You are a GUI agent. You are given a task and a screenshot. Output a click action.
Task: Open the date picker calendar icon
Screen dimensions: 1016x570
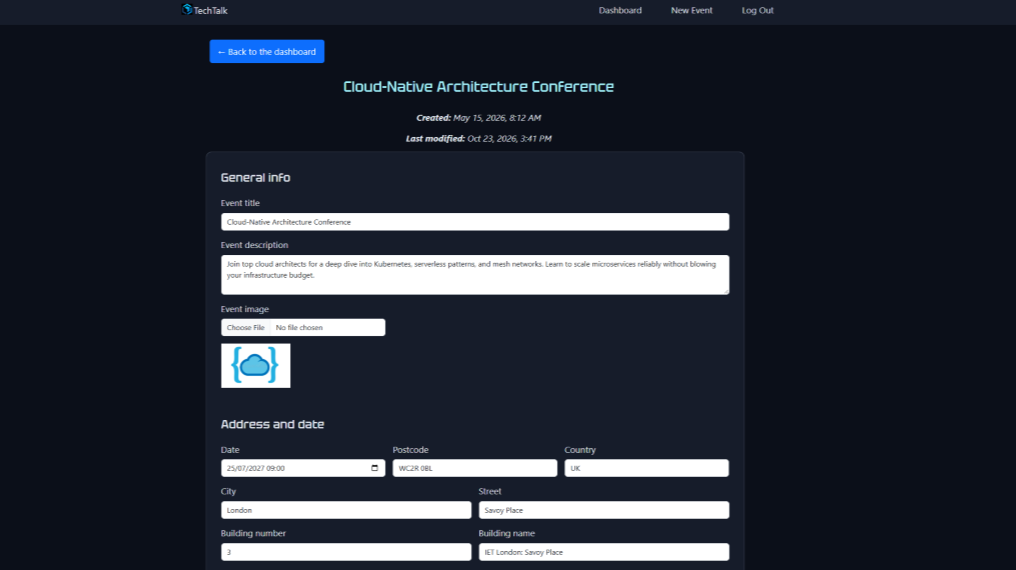pyautogui.click(x=375, y=468)
